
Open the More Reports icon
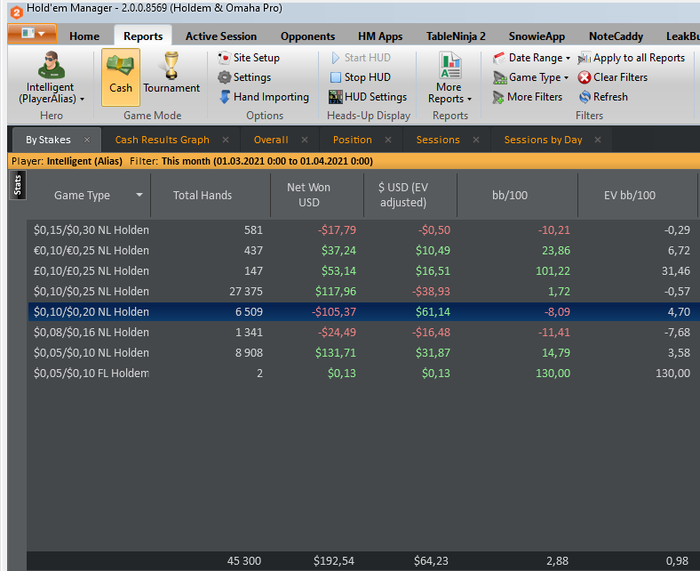[x=450, y=65]
